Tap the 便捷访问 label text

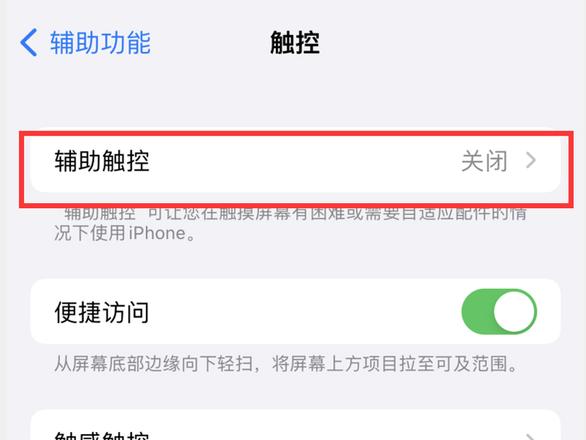(102, 312)
